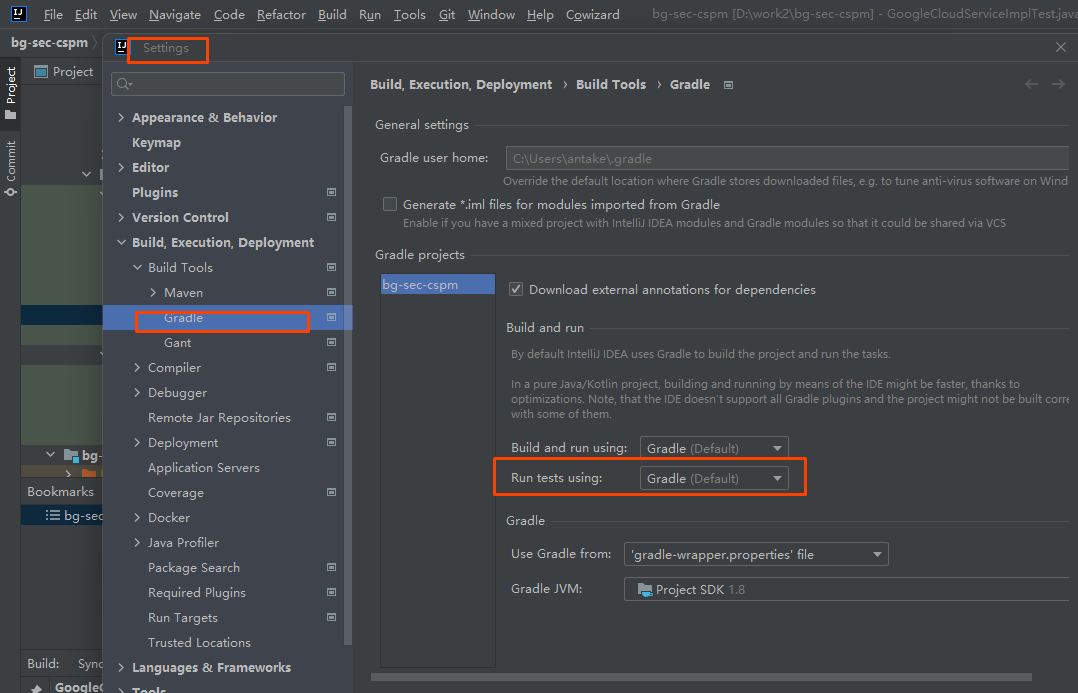1078x693 pixels.
Task: Click bg-sec-cspm project breadcrumb in nav bar
Action: click(x=50, y=43)
